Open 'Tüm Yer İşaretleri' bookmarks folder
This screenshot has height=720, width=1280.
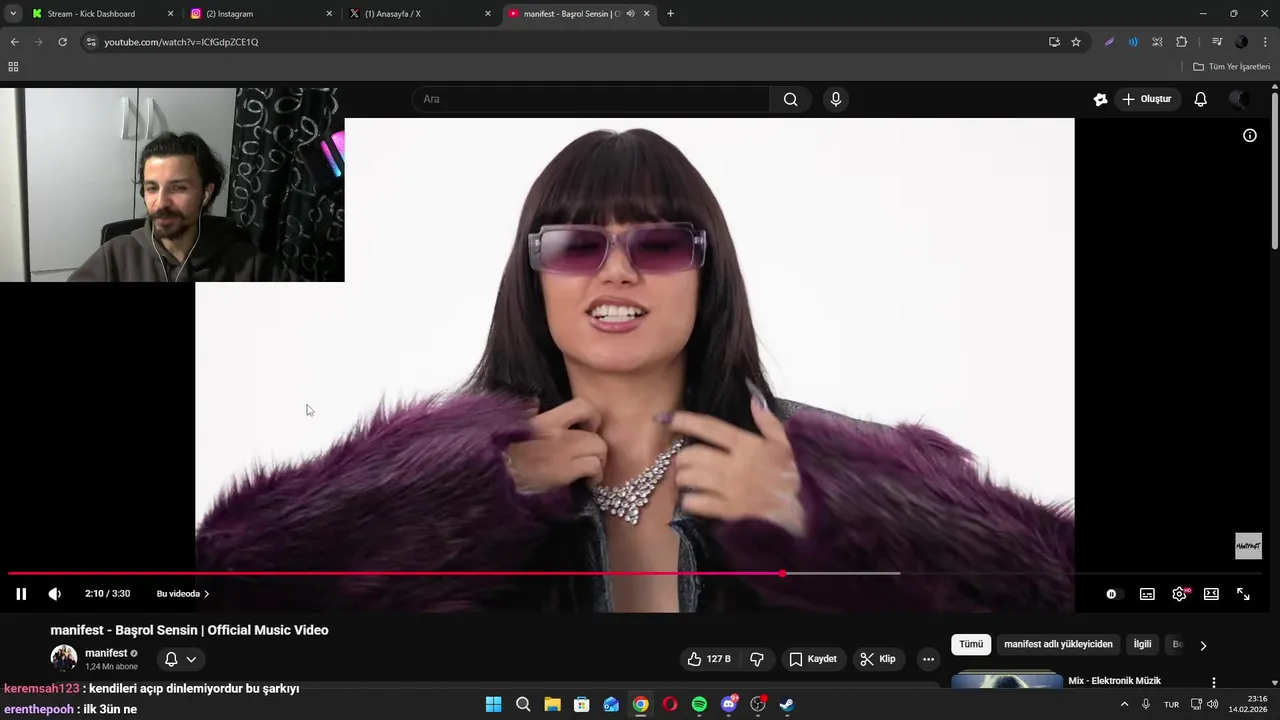click(1232, 67)
